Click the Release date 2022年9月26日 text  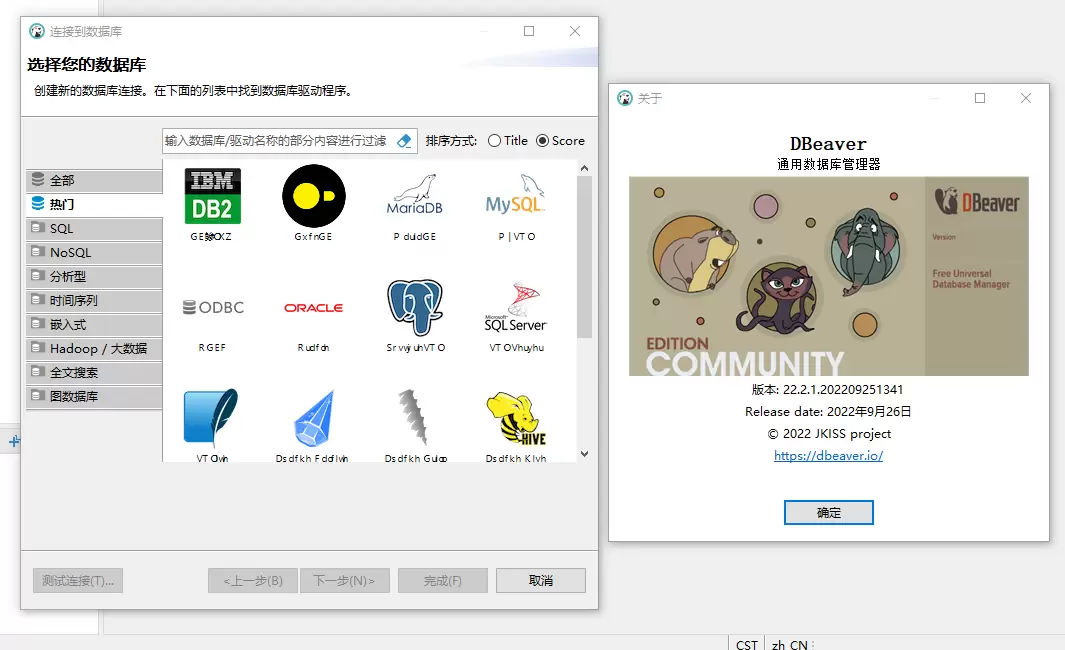tap(828, 412)
